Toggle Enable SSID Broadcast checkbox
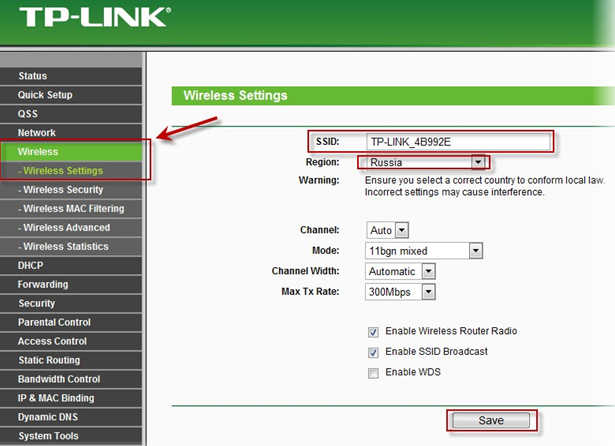The image size is (615, 446). pos(373,353)
